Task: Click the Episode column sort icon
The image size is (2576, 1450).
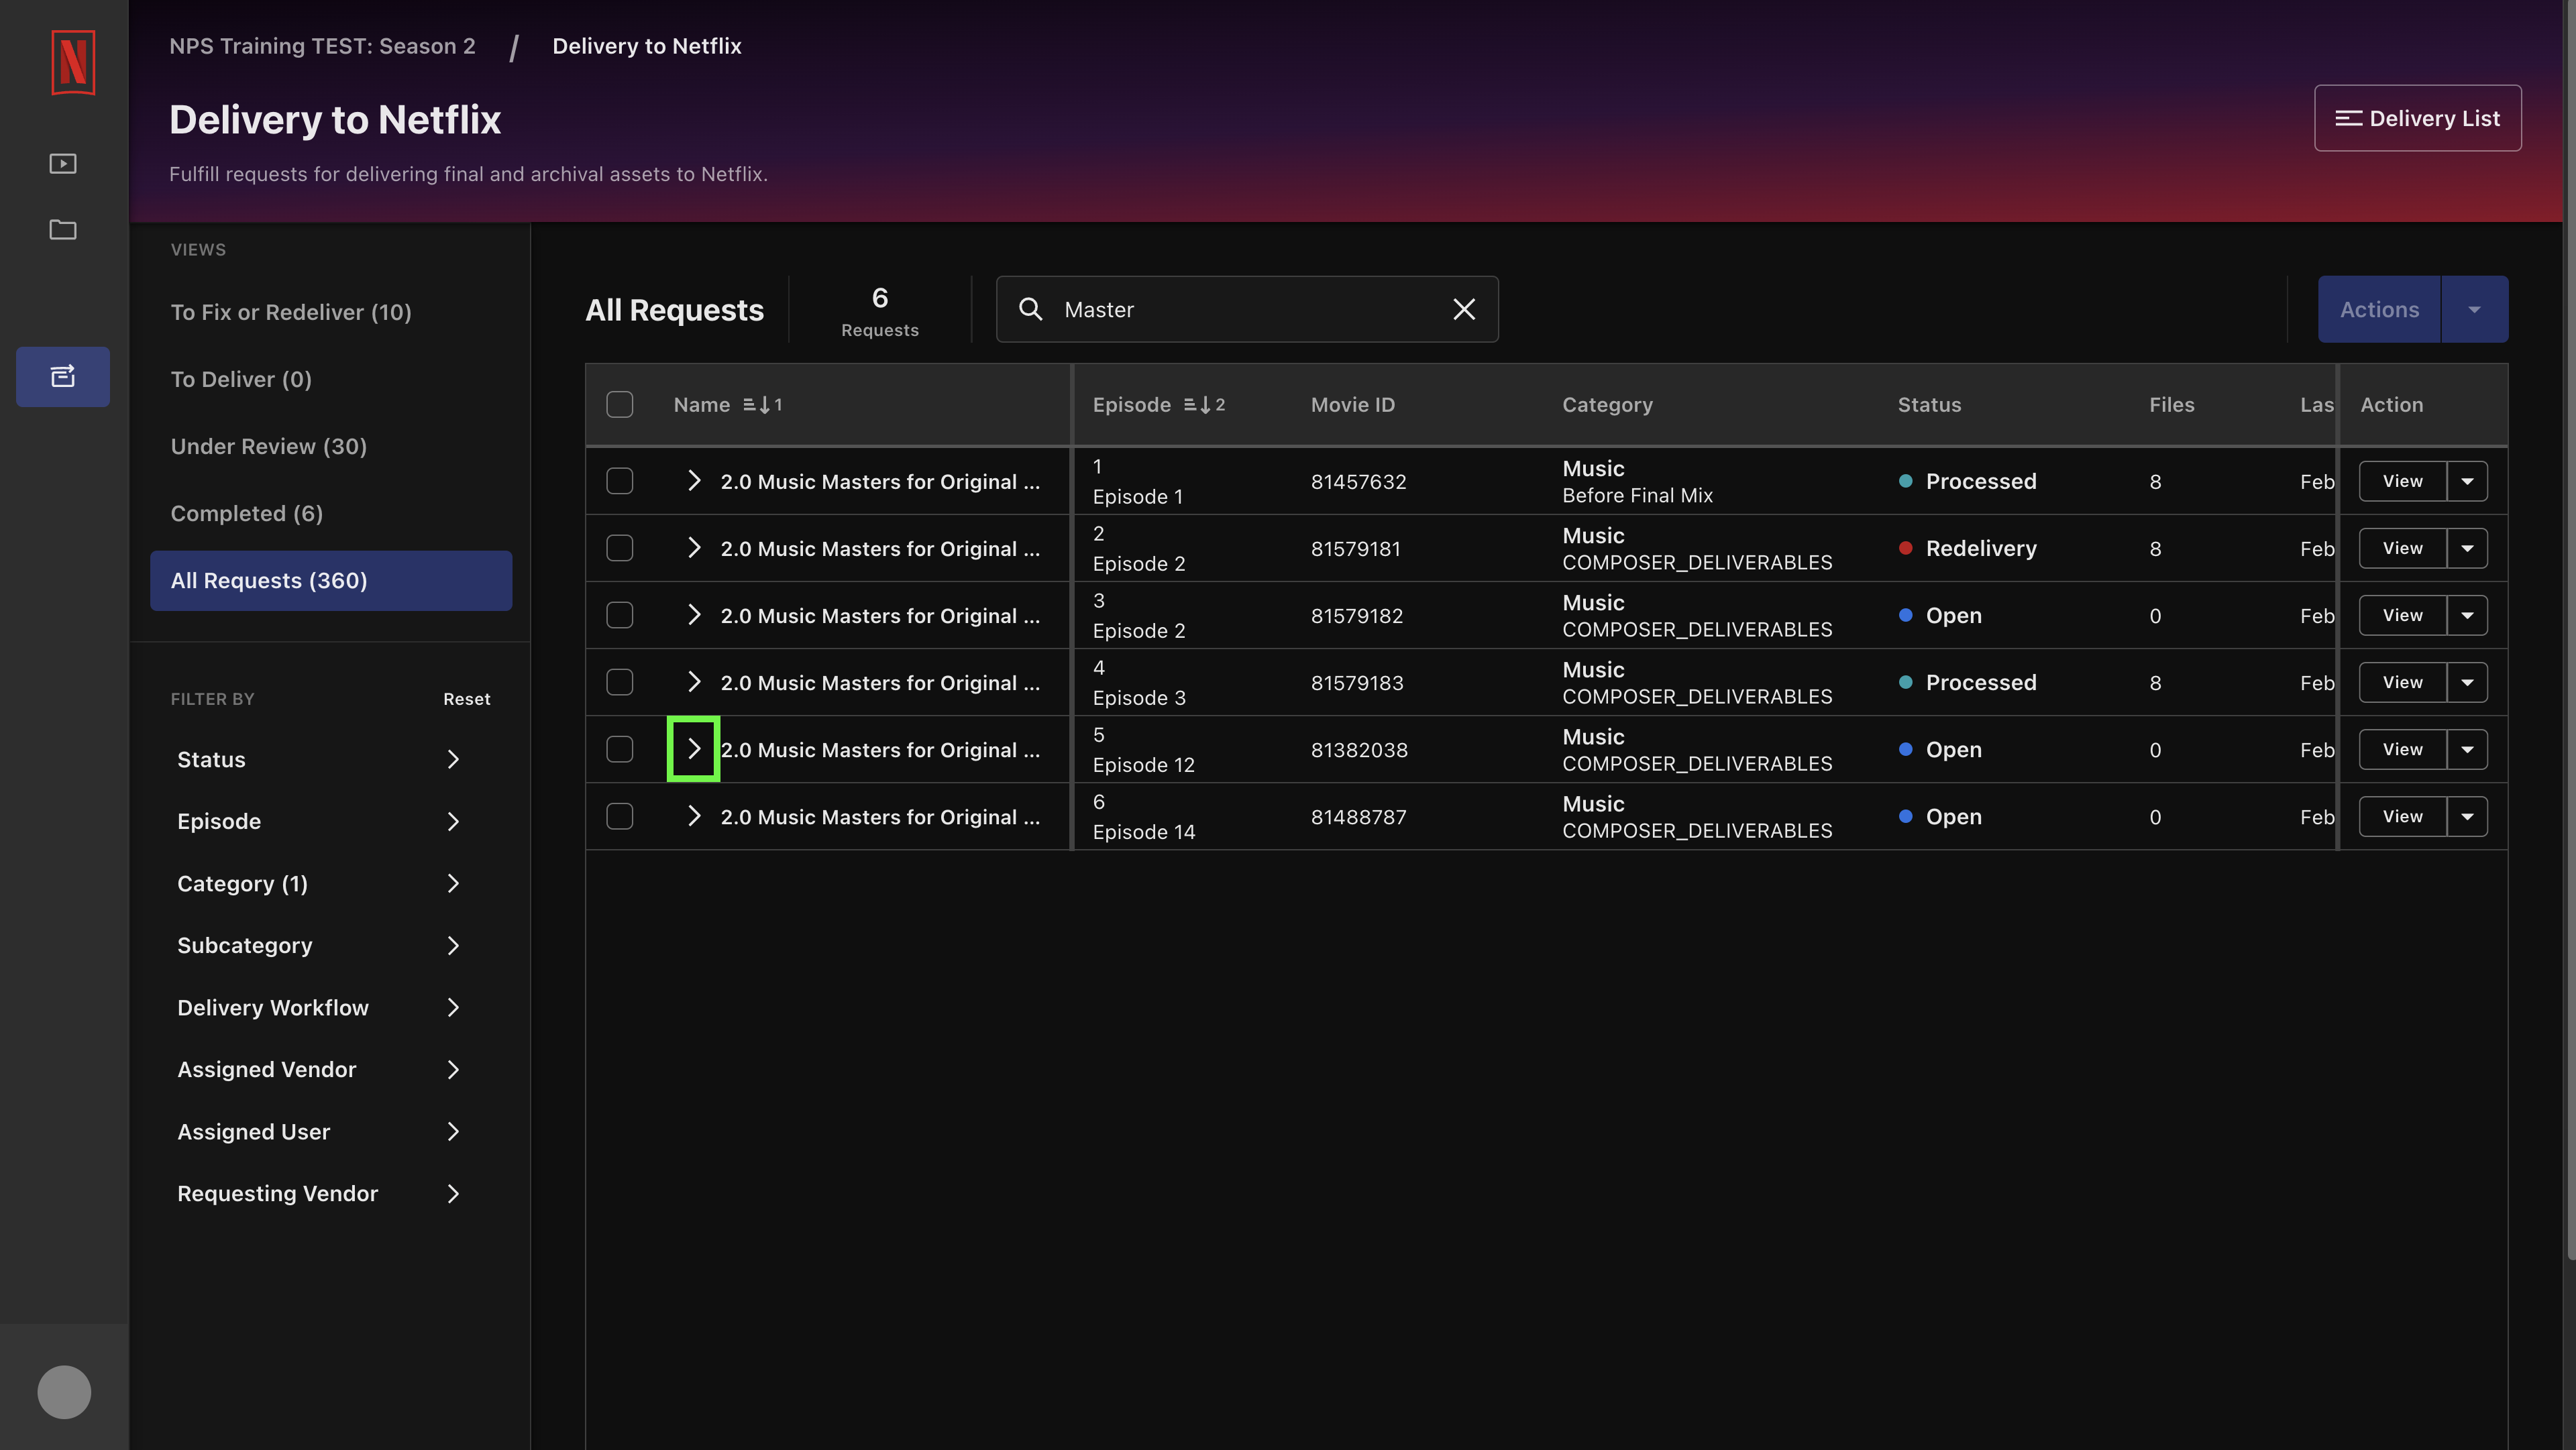Action: coord(1204,404)
